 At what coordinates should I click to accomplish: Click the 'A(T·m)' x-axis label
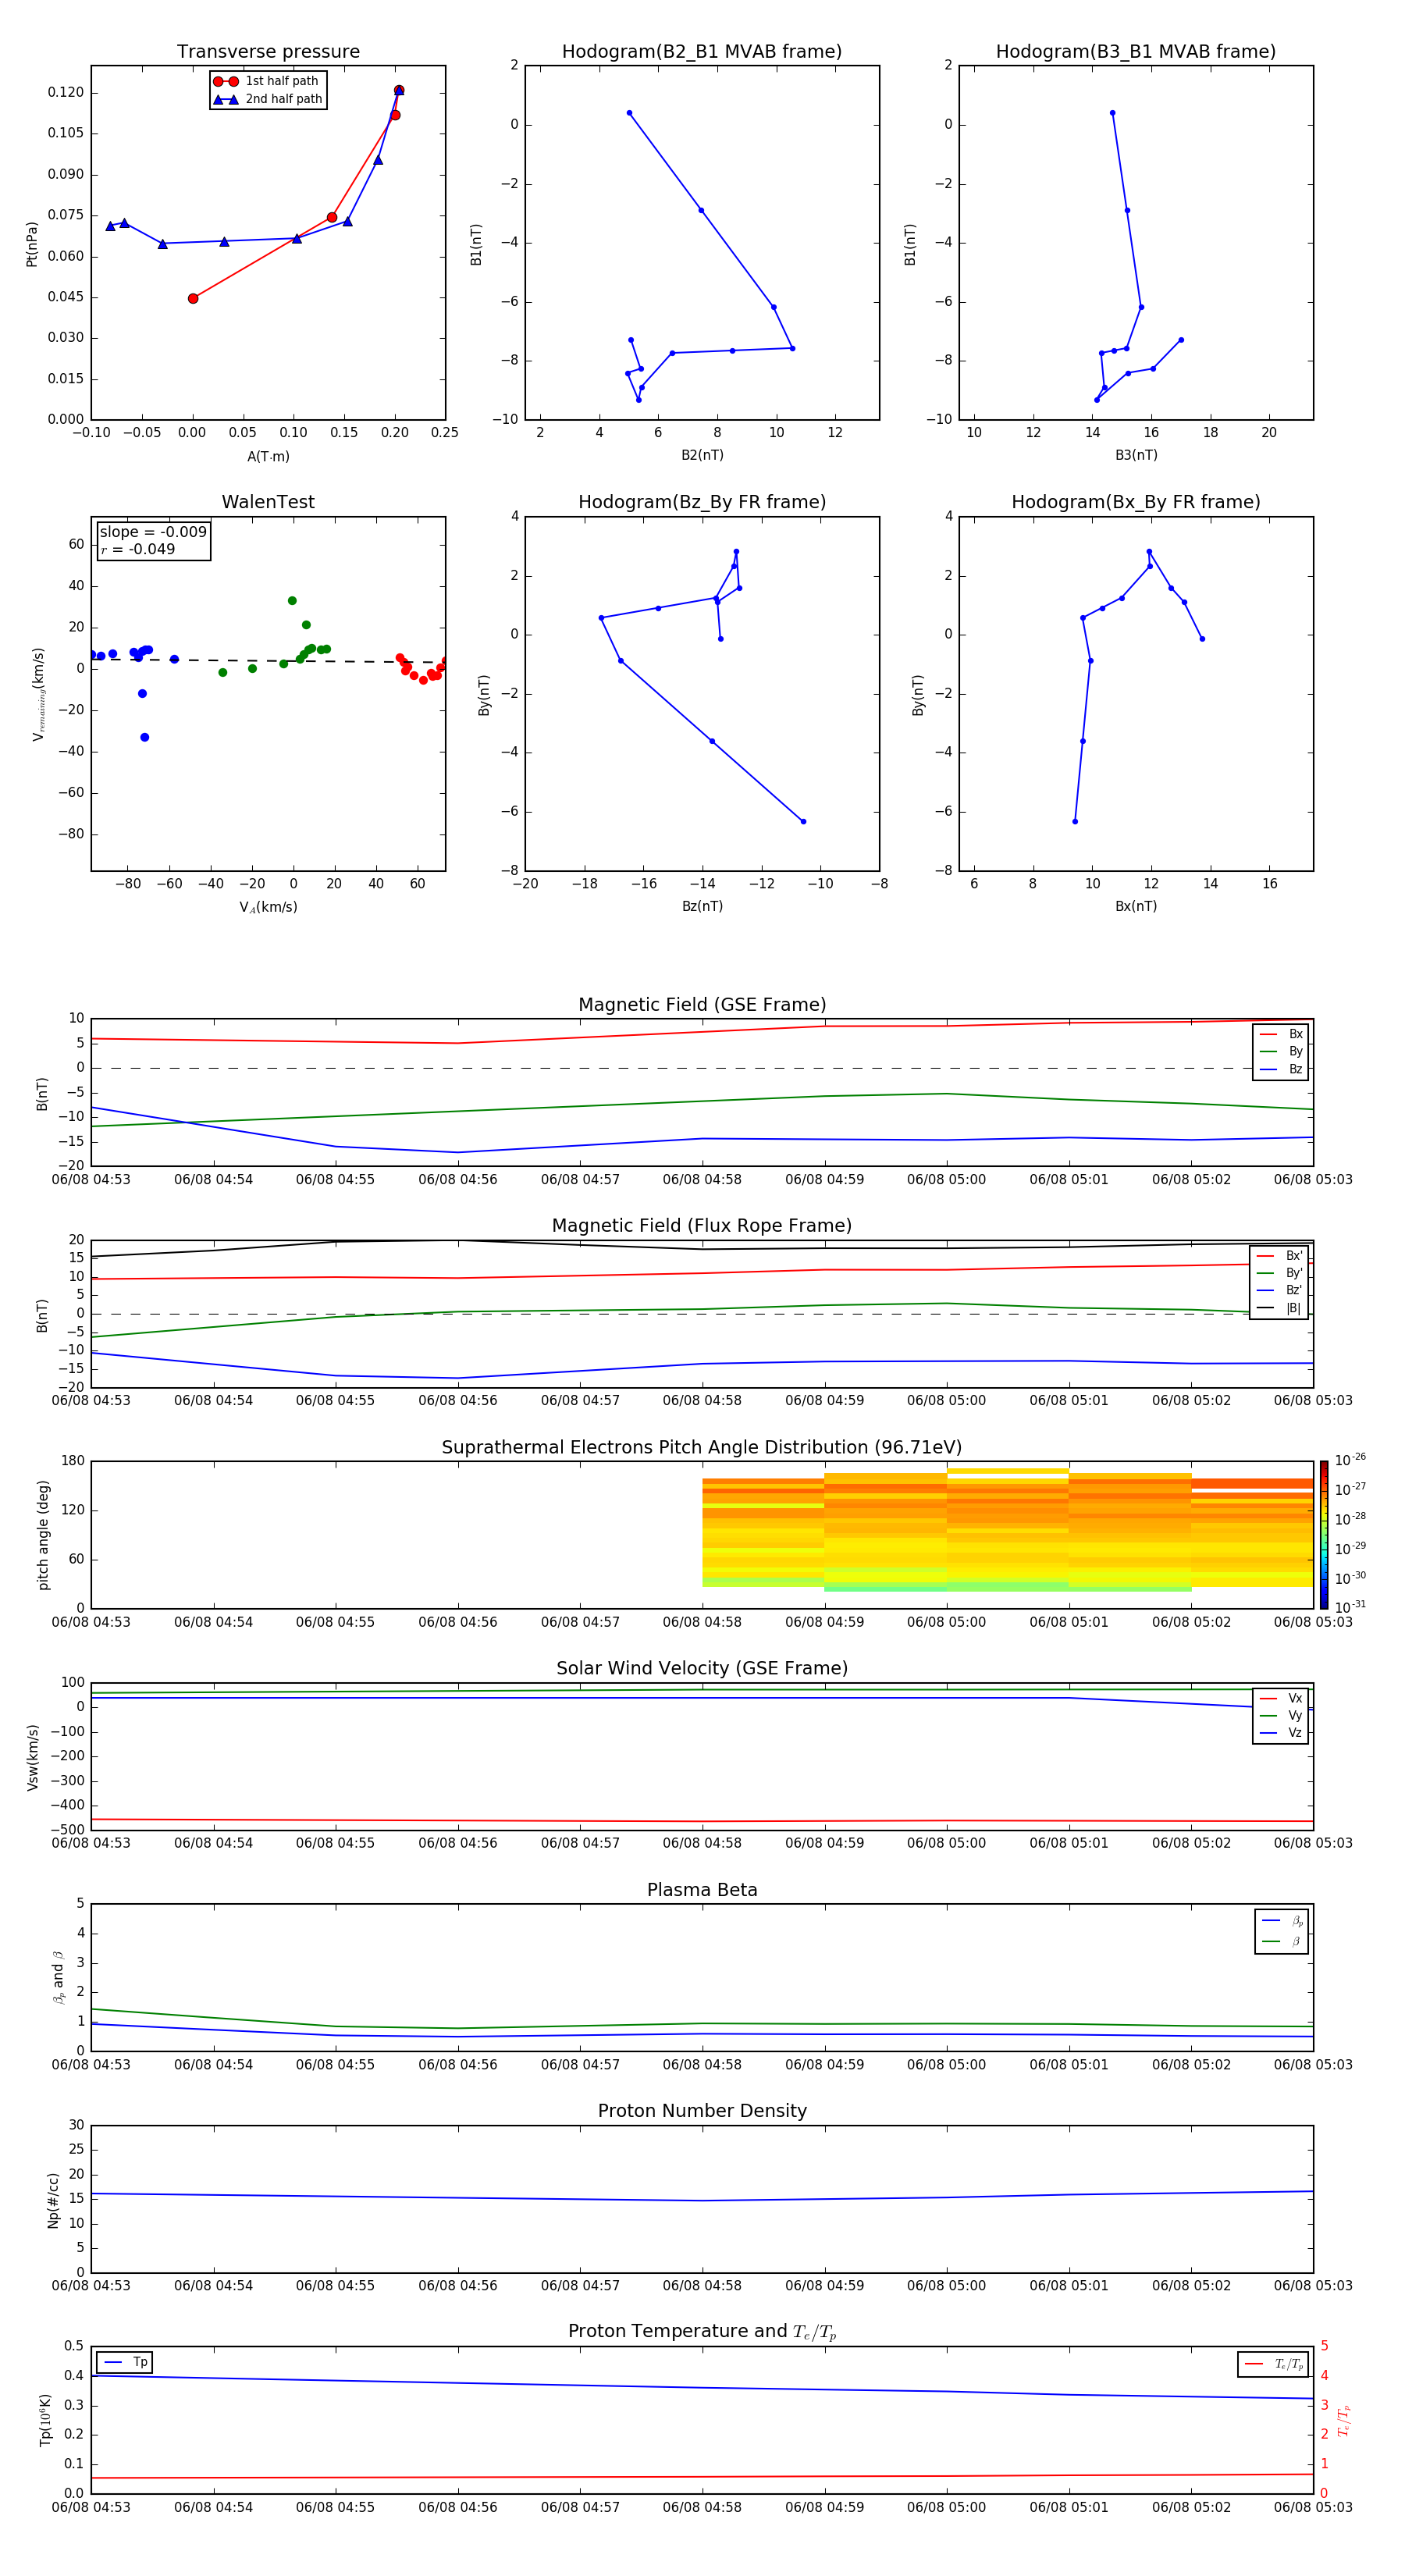(x=268, y=456)
